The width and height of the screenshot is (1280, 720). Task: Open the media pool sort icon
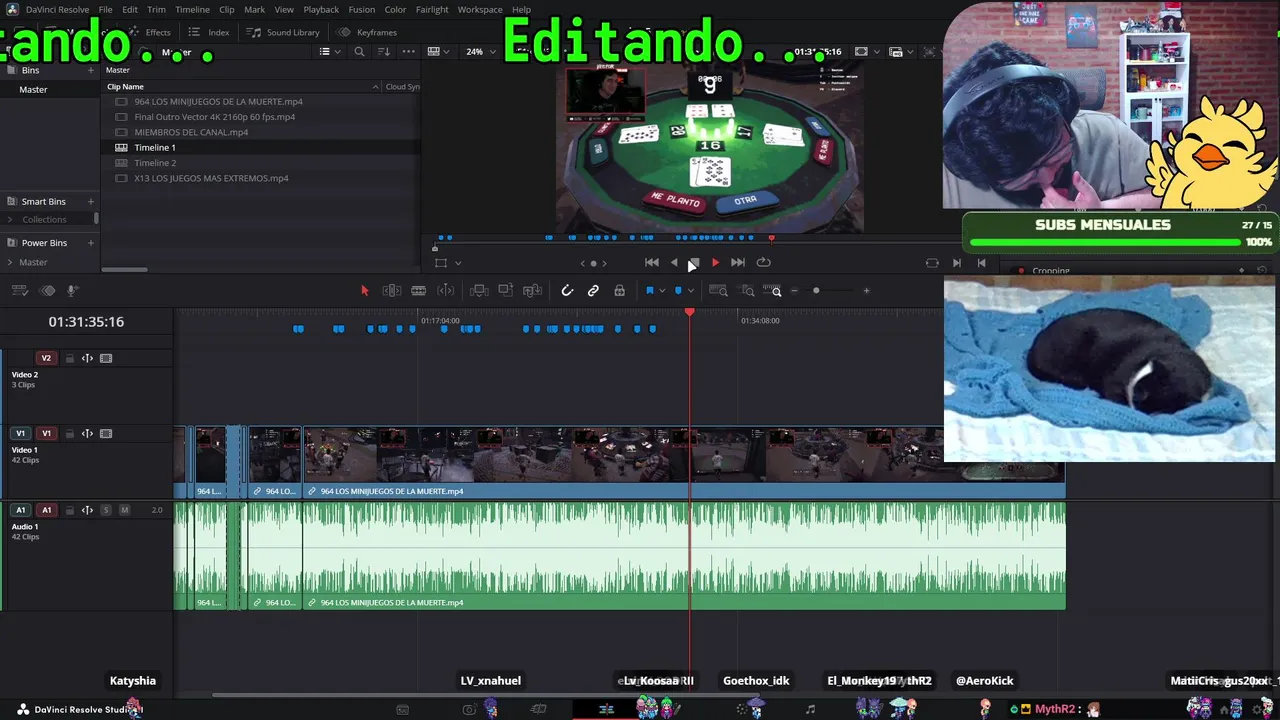tap(385, 52)
